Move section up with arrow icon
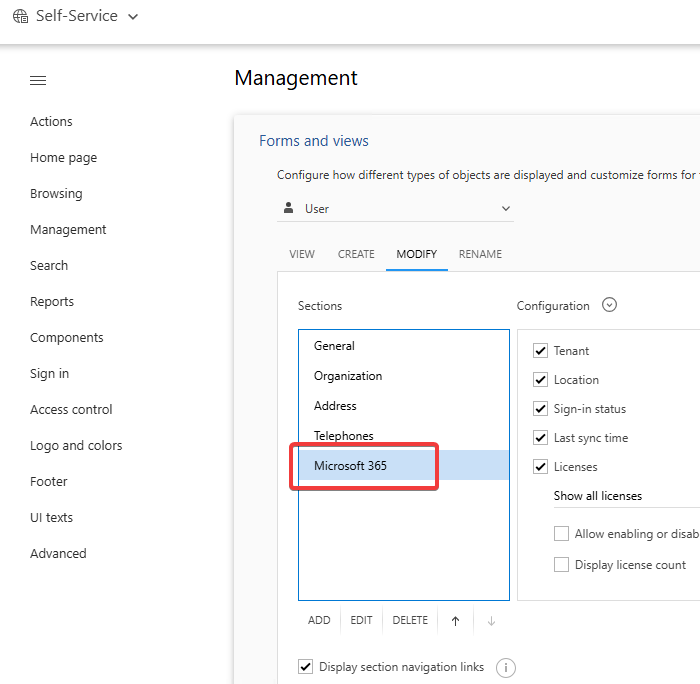This screenshot has width=700, height=684. tap(455, 621)
